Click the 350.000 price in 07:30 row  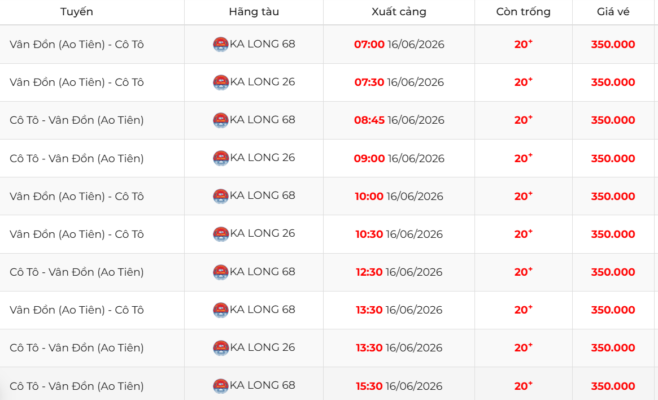(x=613, y=82)
